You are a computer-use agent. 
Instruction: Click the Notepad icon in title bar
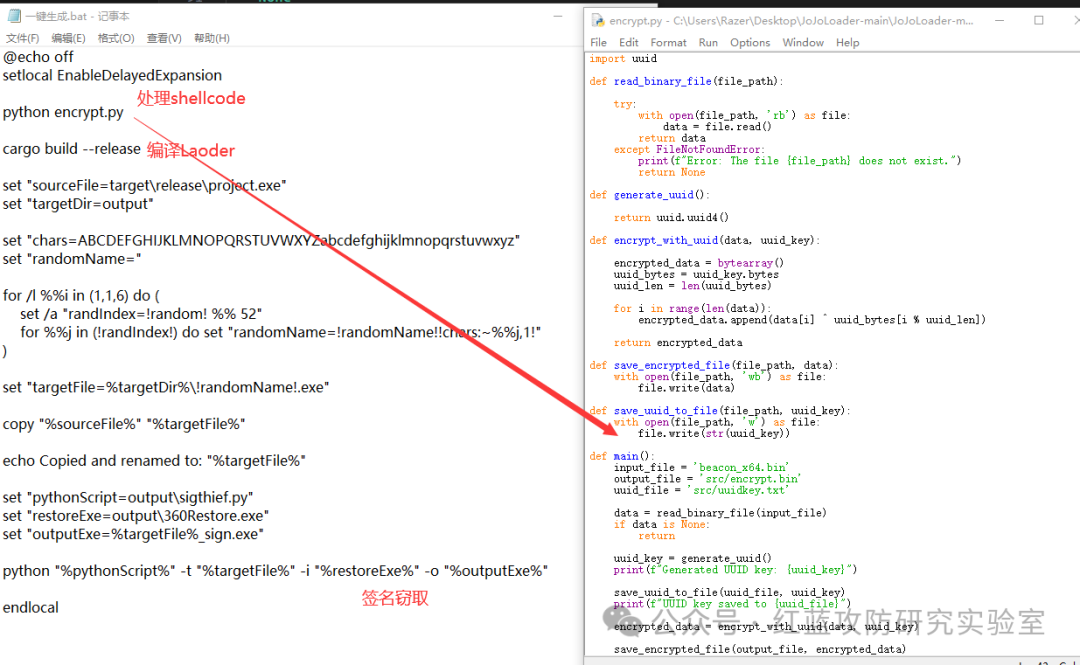click(x=14, y=16)
